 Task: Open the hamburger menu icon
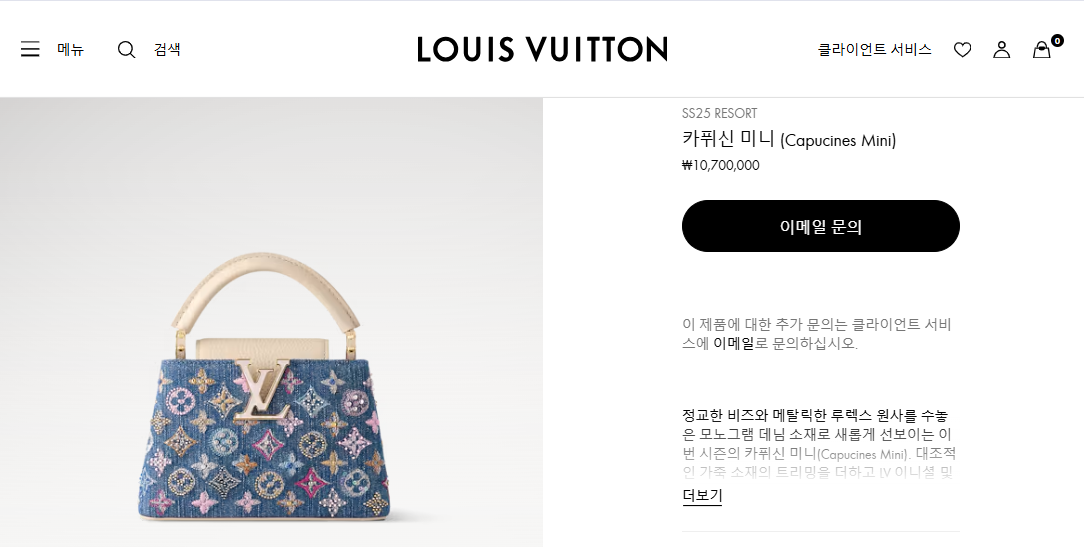click(x=30, y=49)
